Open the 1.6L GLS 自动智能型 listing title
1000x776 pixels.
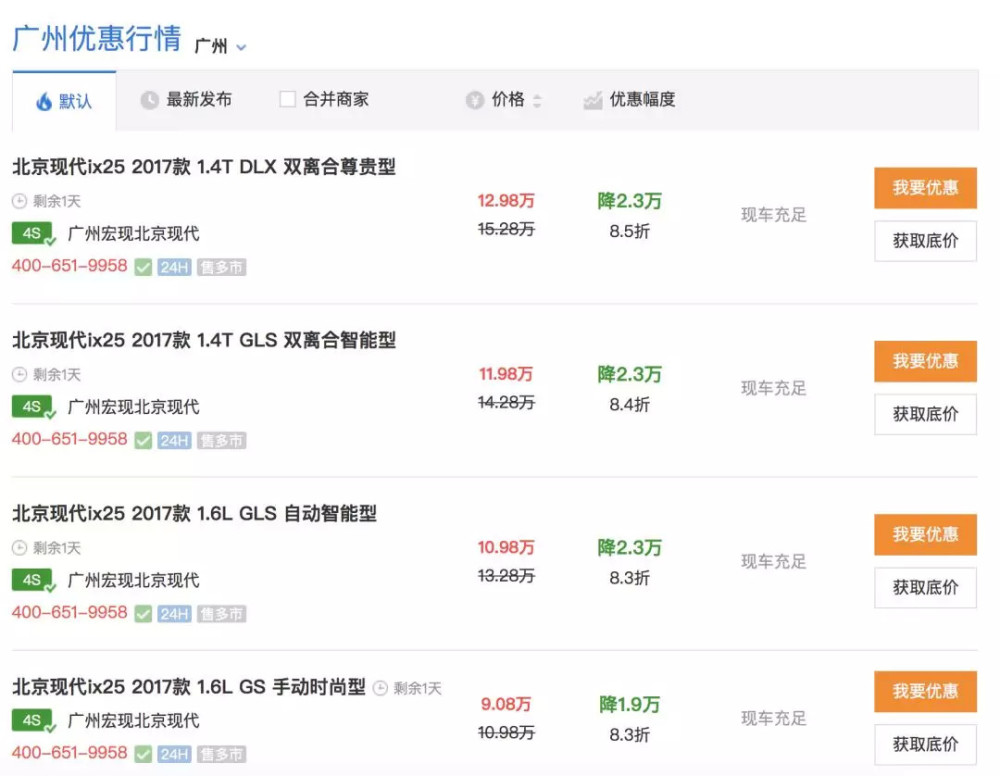click(x=195, y=514)
